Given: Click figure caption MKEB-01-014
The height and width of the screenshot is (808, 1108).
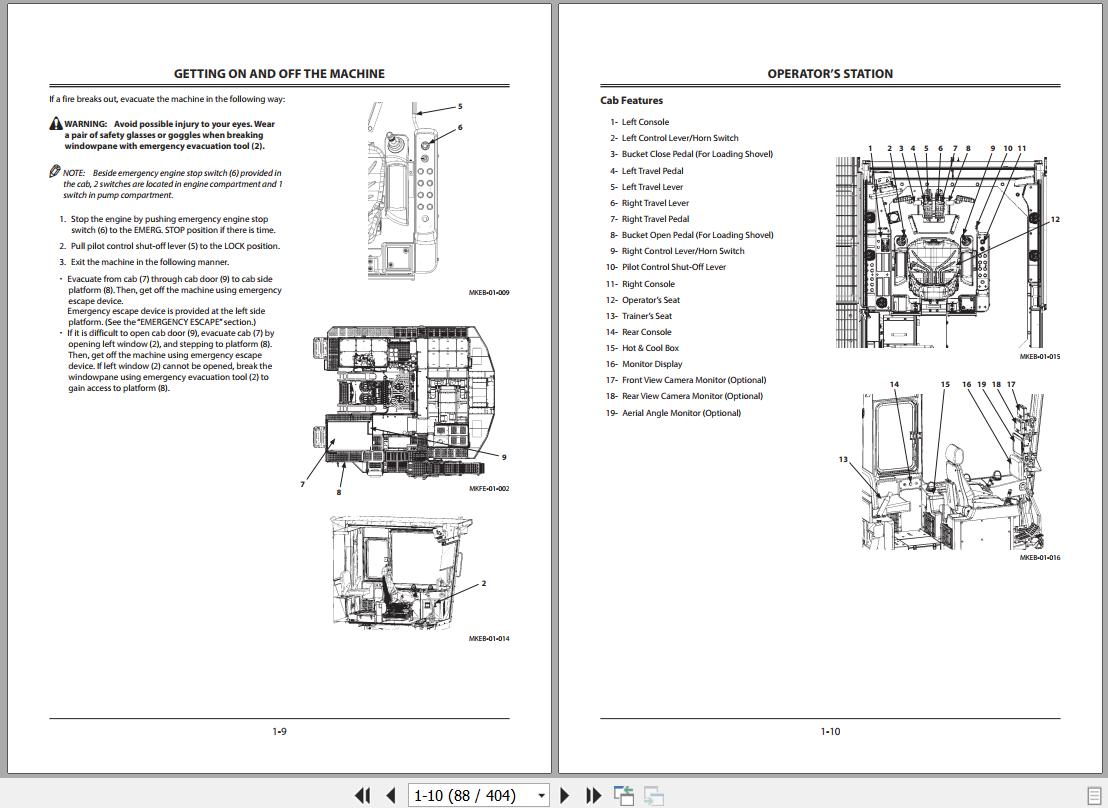Looking at the screenshot, I should tap(489, 638).
